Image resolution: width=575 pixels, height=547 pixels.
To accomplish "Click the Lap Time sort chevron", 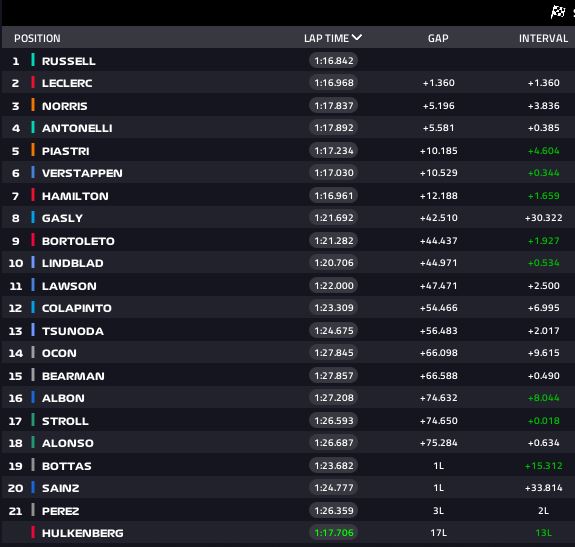I will [x=357, y=37].
